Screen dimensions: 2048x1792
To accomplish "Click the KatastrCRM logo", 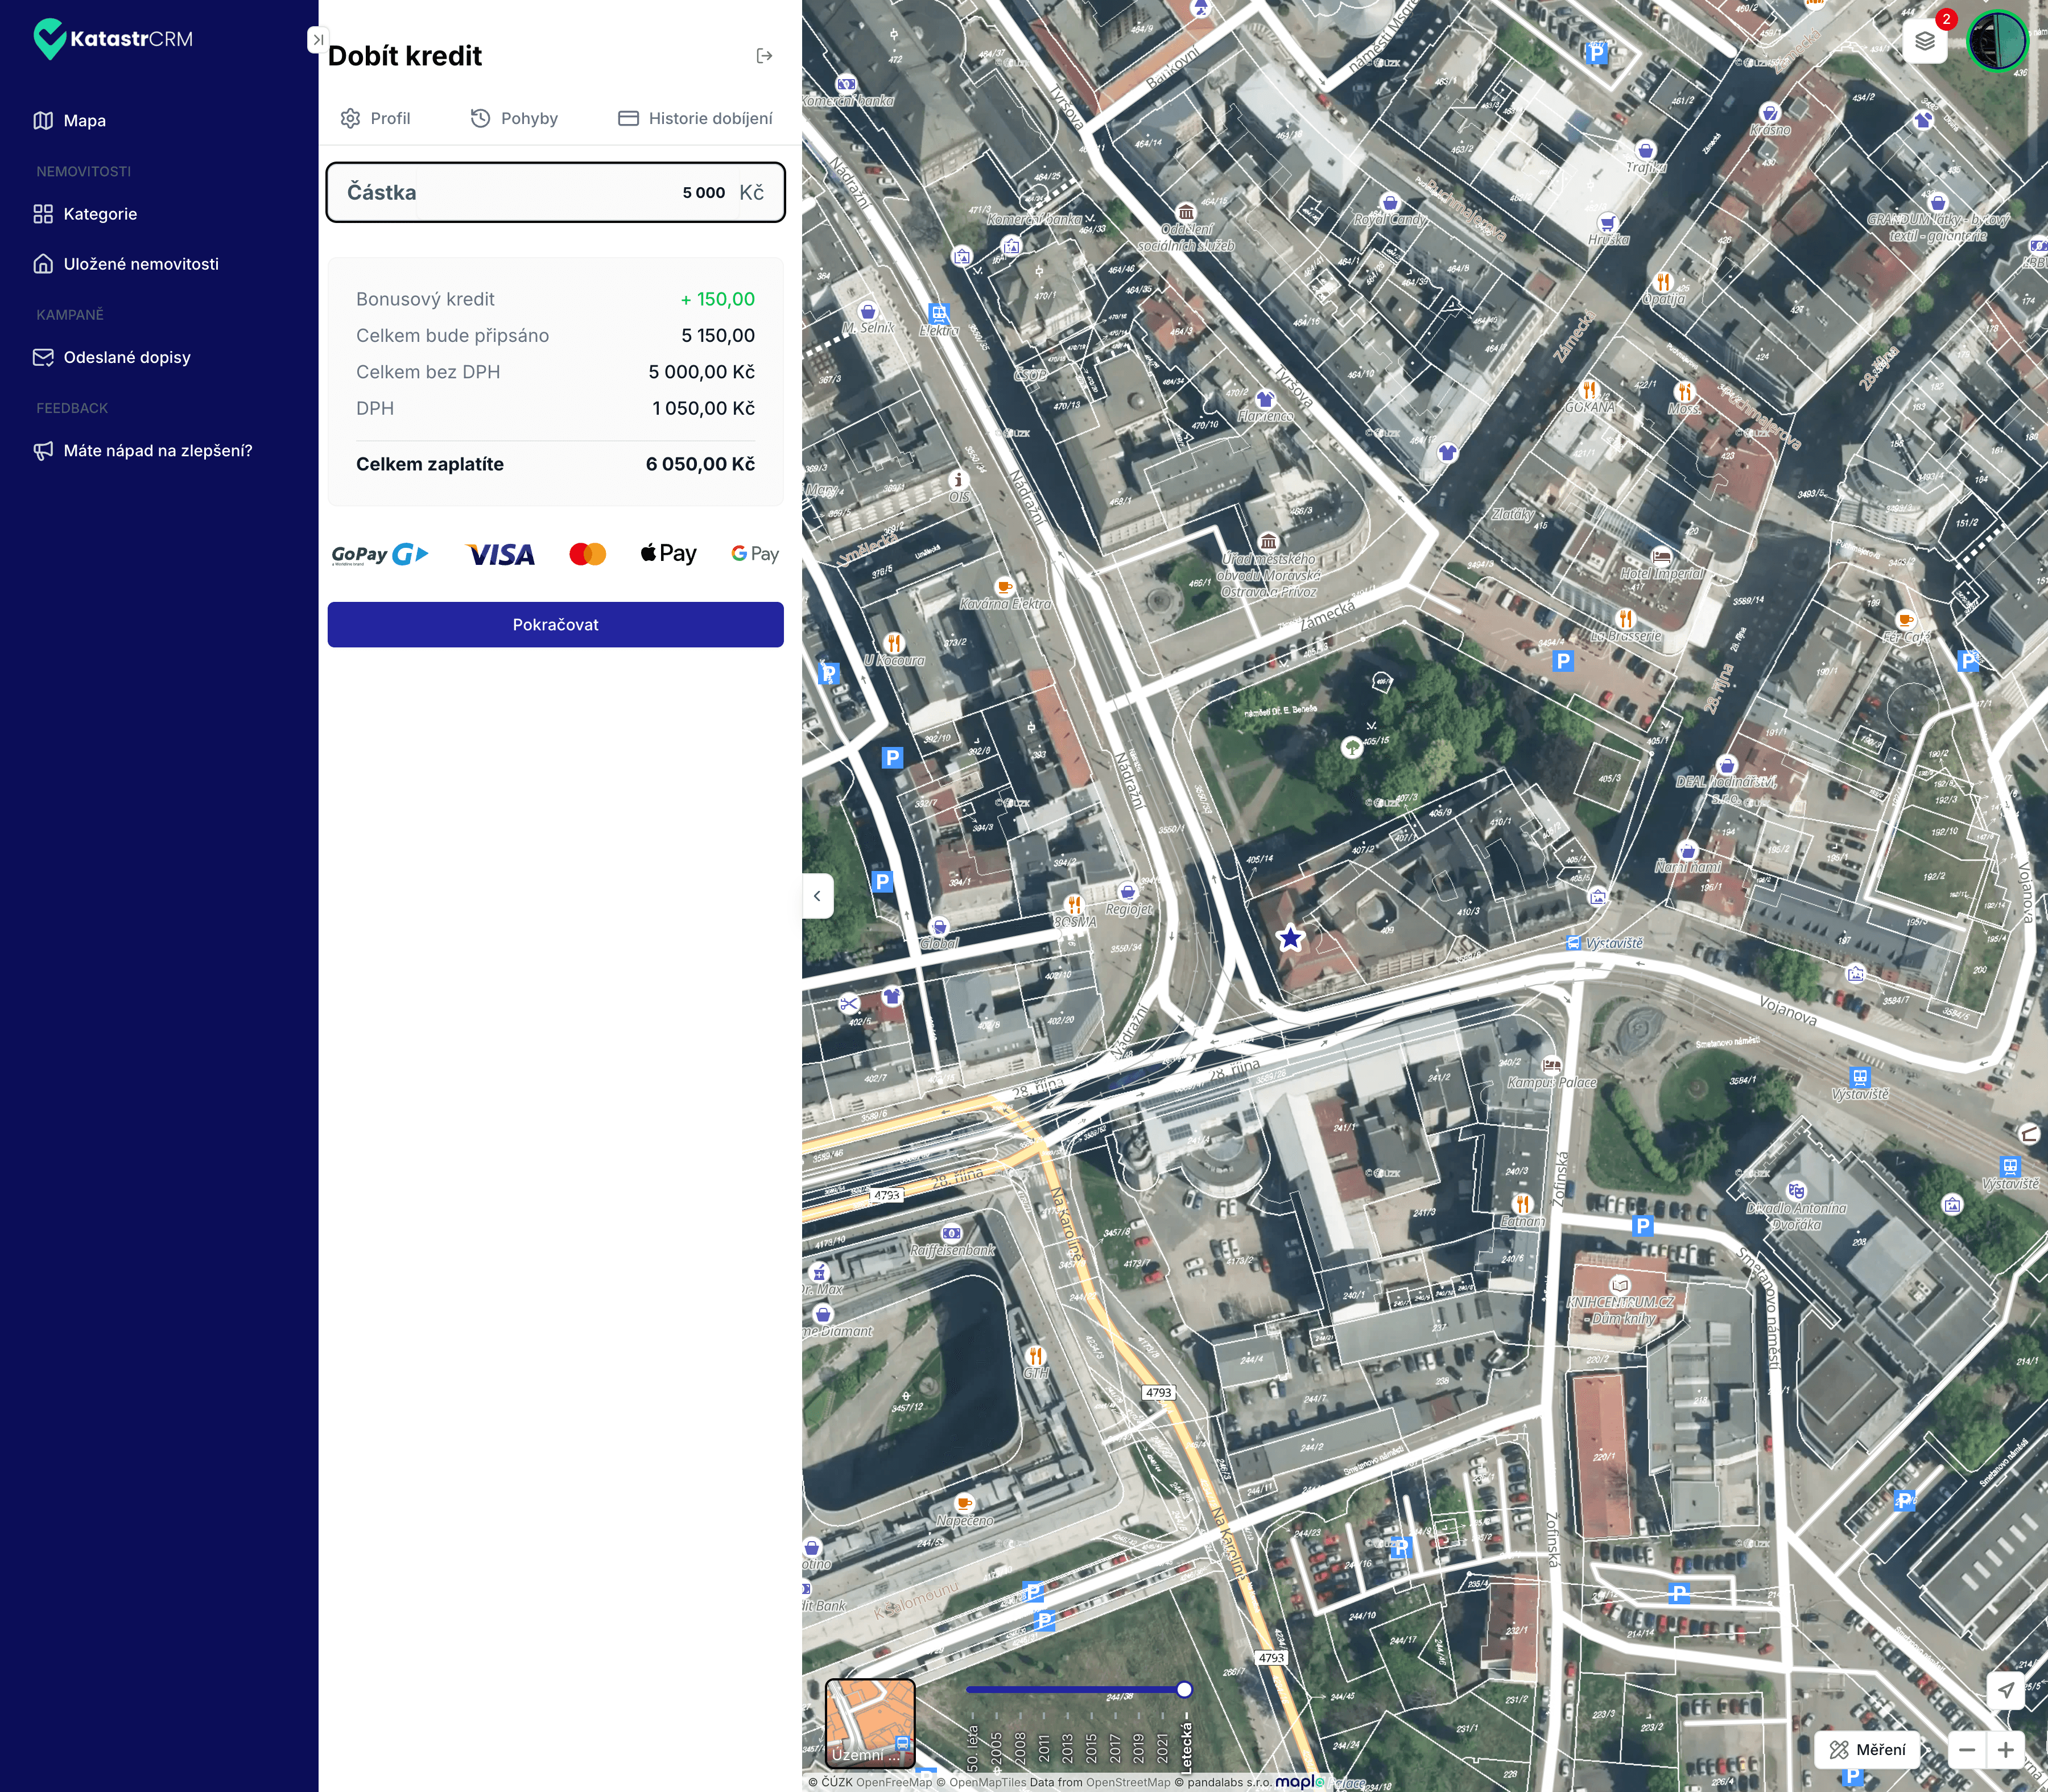I will (x=113, y=39).
